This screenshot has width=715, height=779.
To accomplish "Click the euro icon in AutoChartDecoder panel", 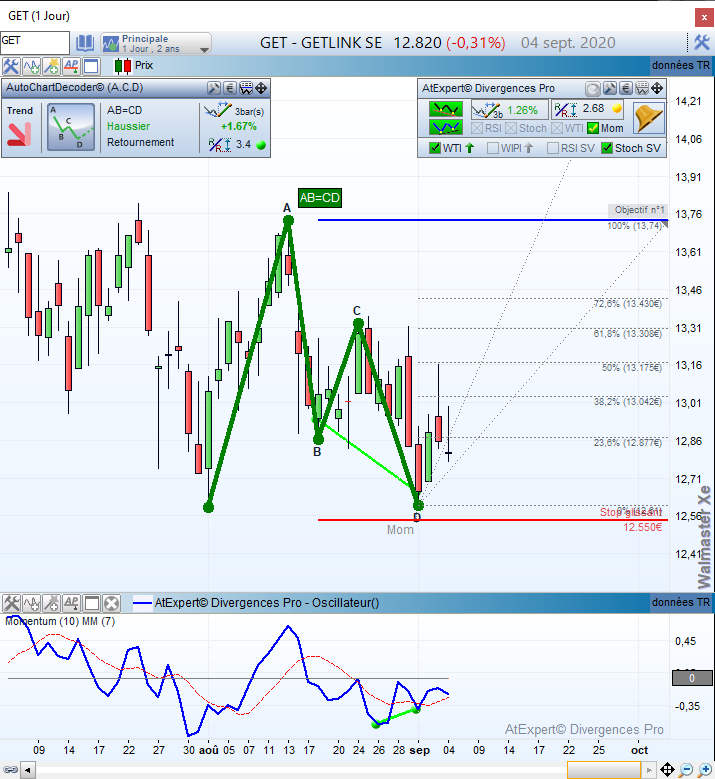I will (x=230, y=88).
